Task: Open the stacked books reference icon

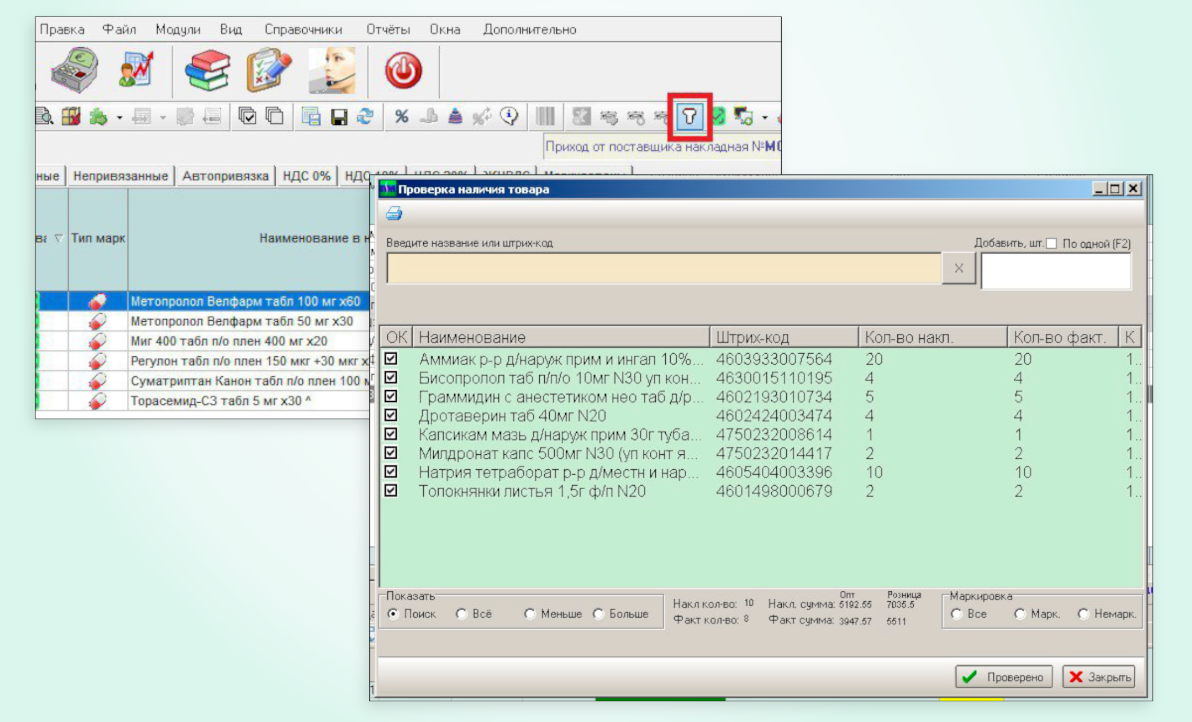Action: tap(208, 71)
